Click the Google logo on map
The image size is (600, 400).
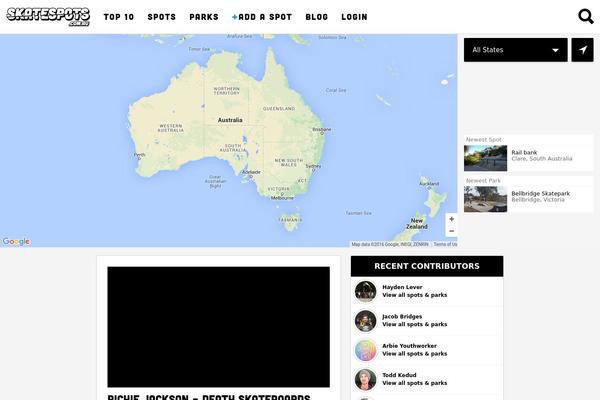pos(16,242)
